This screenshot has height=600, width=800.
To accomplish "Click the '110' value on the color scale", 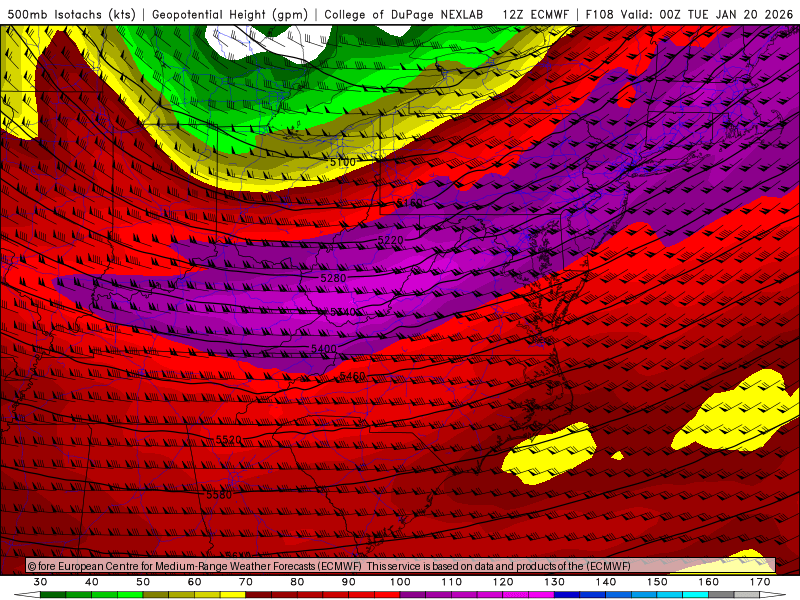I will point(452,582).
